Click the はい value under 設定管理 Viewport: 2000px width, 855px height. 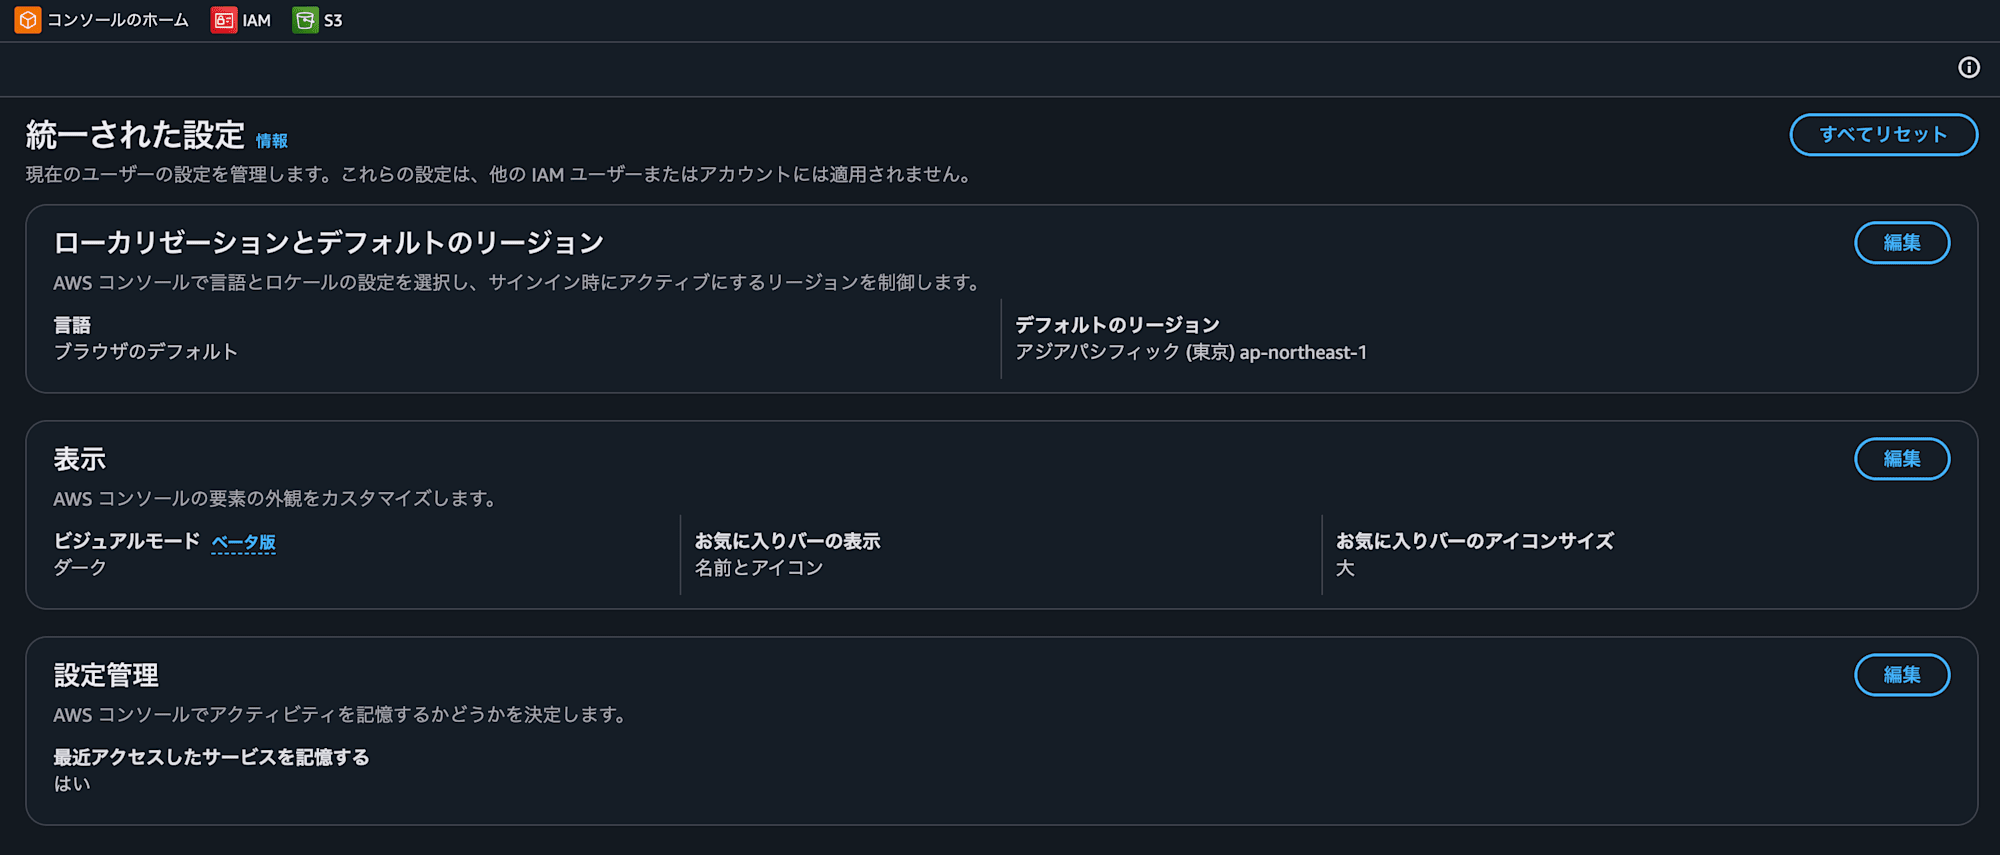pyautogui.click(x=71, y=783)
